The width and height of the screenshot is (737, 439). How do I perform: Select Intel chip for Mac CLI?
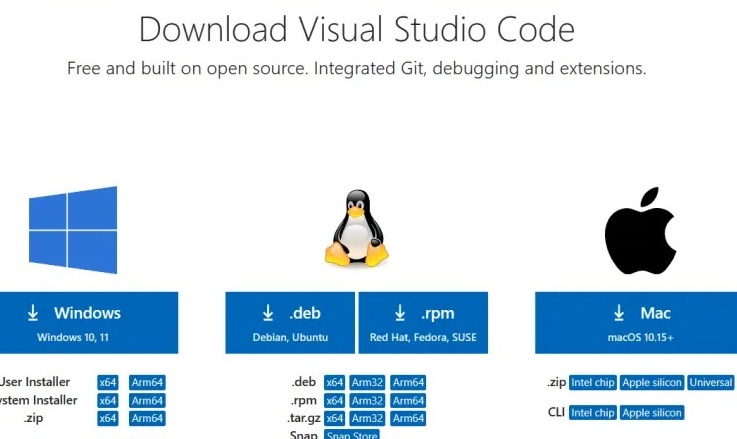(592, 413)
